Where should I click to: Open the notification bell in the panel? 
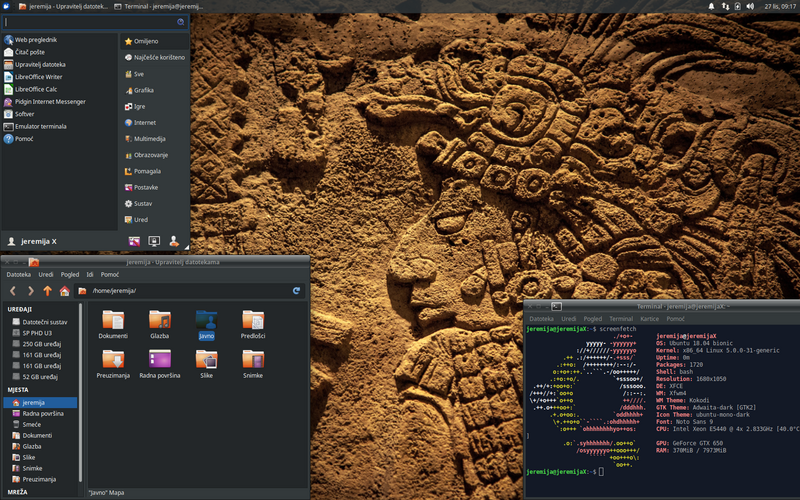click(x=711, y=6)
